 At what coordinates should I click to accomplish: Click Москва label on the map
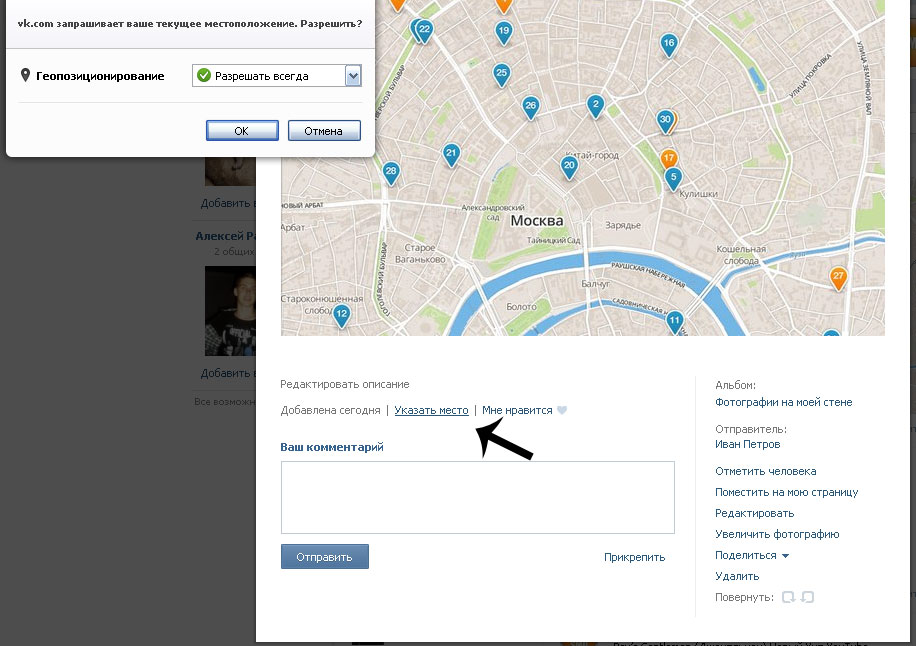(537, 221)
